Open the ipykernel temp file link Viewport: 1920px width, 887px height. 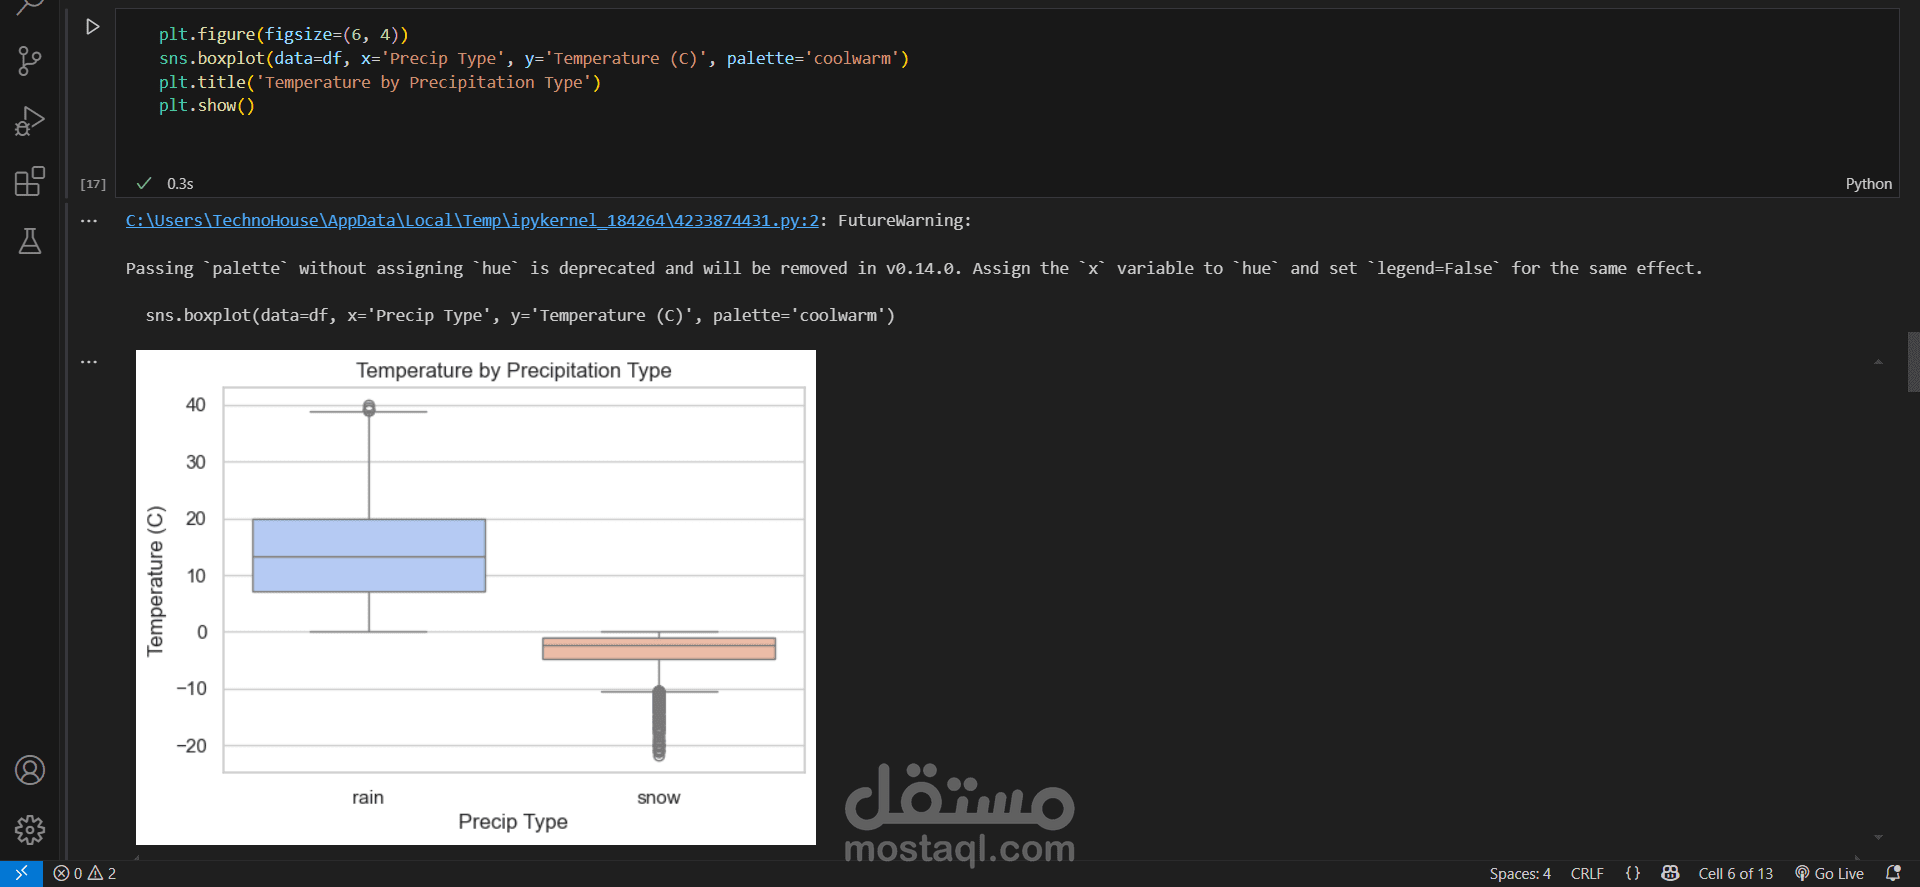point(472,220)
